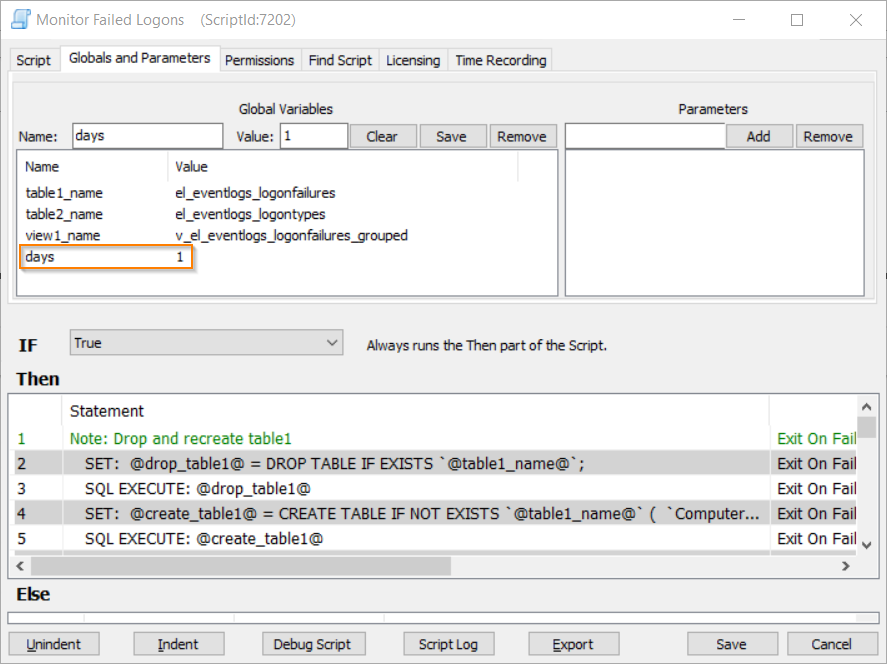This screenshot has width=887, height=664.
Task: Click the Name column header in globals list
Action: pos(93,167)
